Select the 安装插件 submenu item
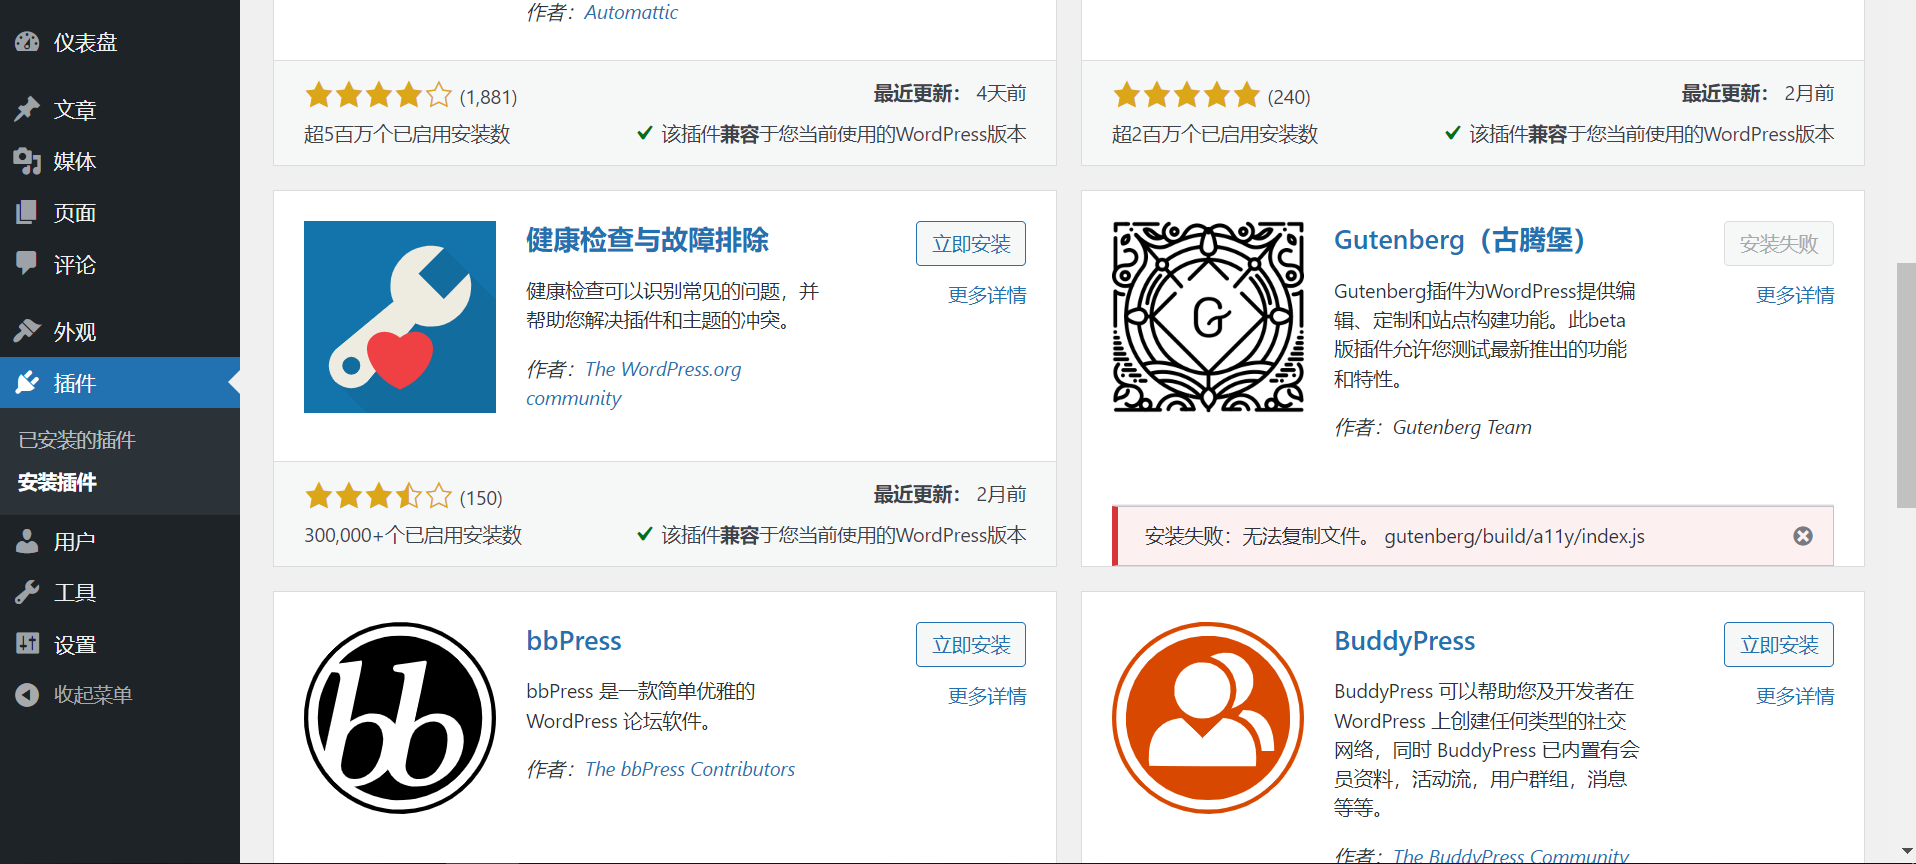This screenshot has height=864, width=1916. click(x=58, y=482)
